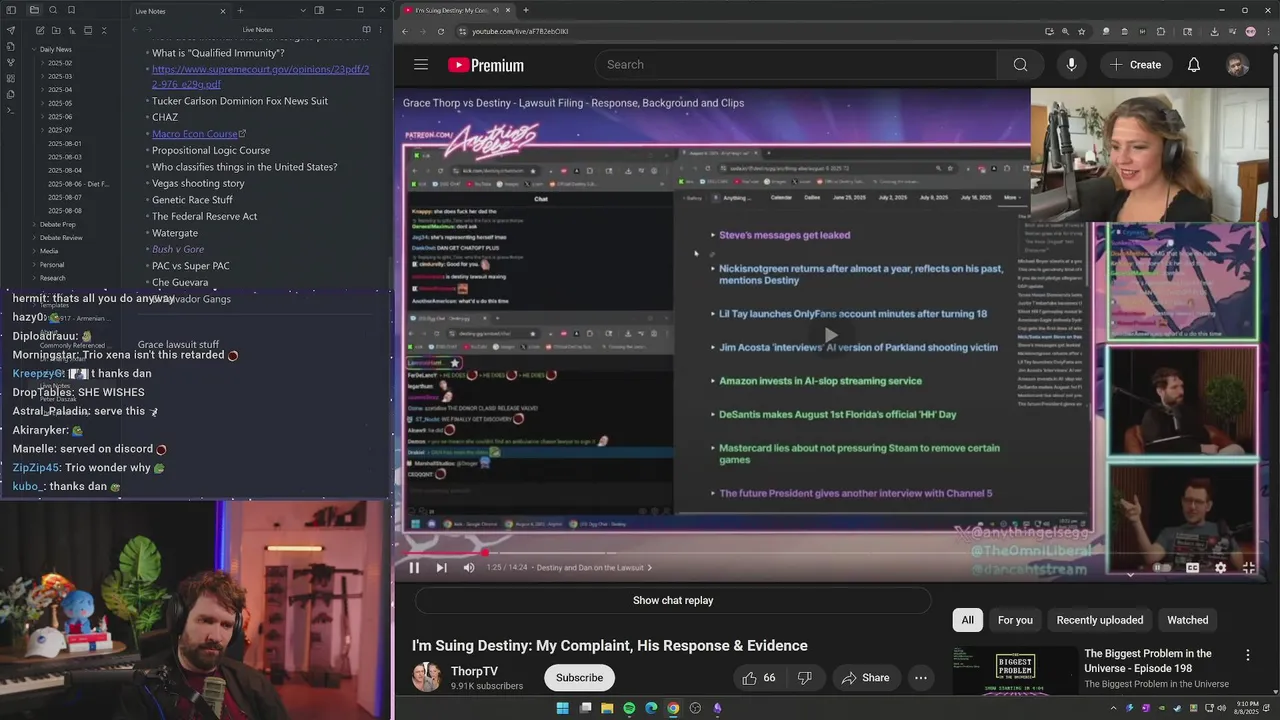Expand the 2025-02 folder
The width and height of the screenshot is (1280, 720).
point(57,63)
